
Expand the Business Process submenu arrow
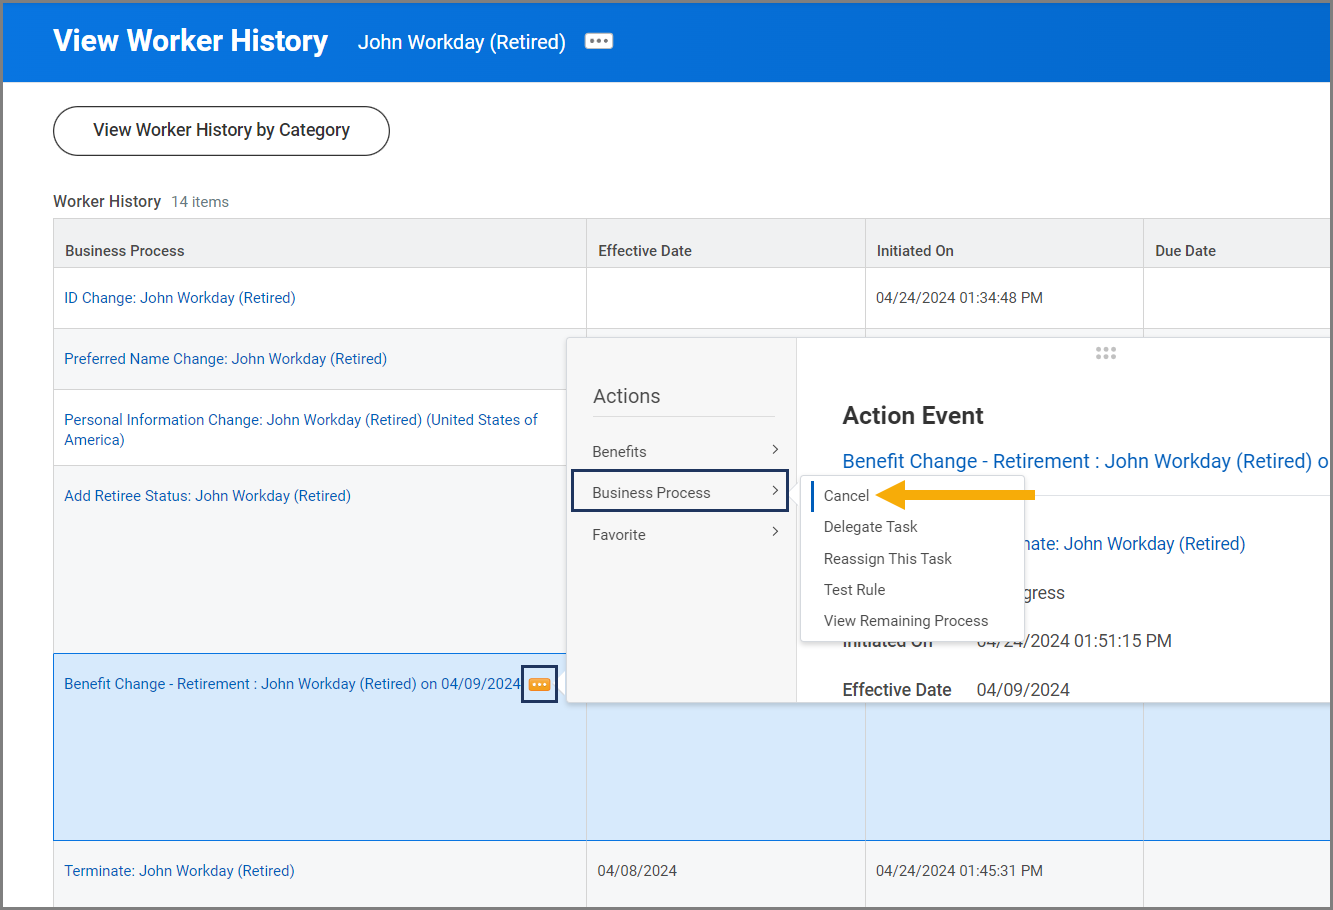coord(775,491)
